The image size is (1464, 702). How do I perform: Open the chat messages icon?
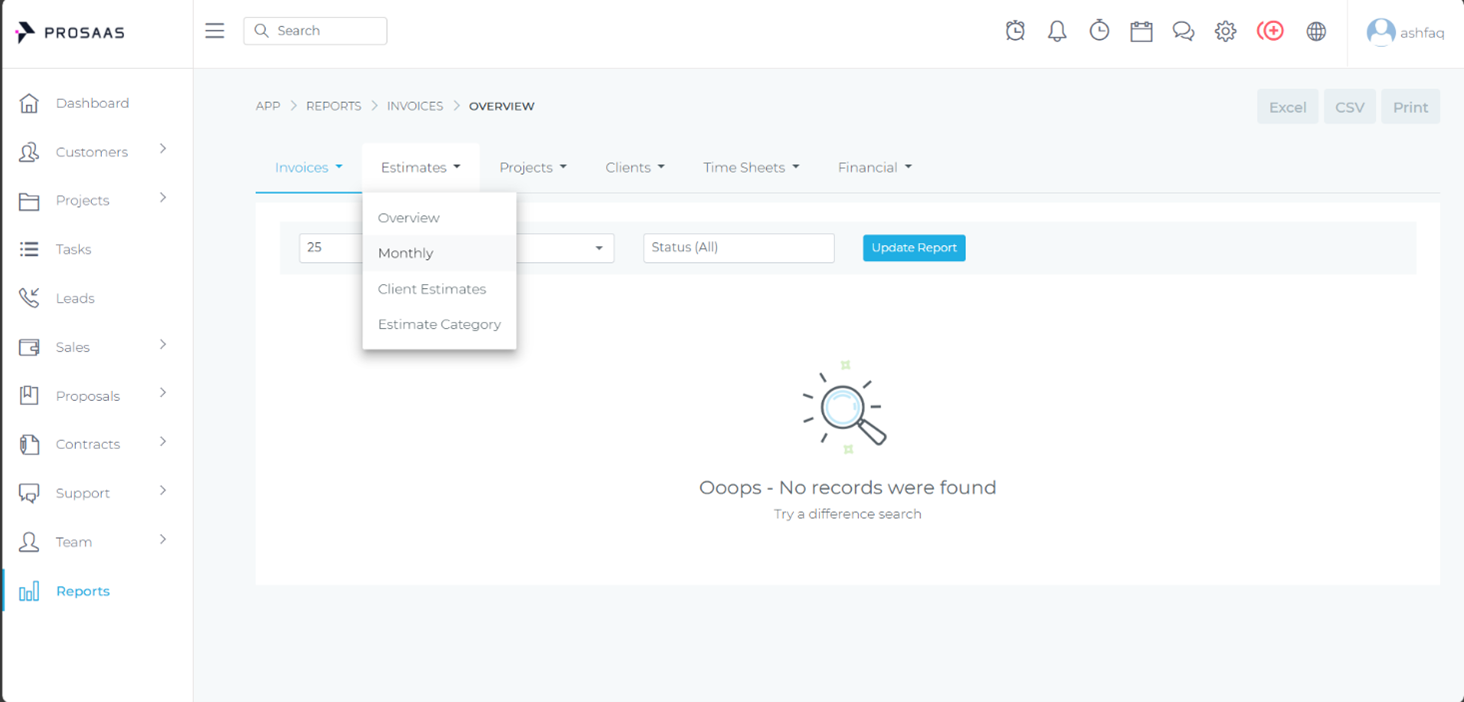pyautogui.click(x=1183, y=31)
